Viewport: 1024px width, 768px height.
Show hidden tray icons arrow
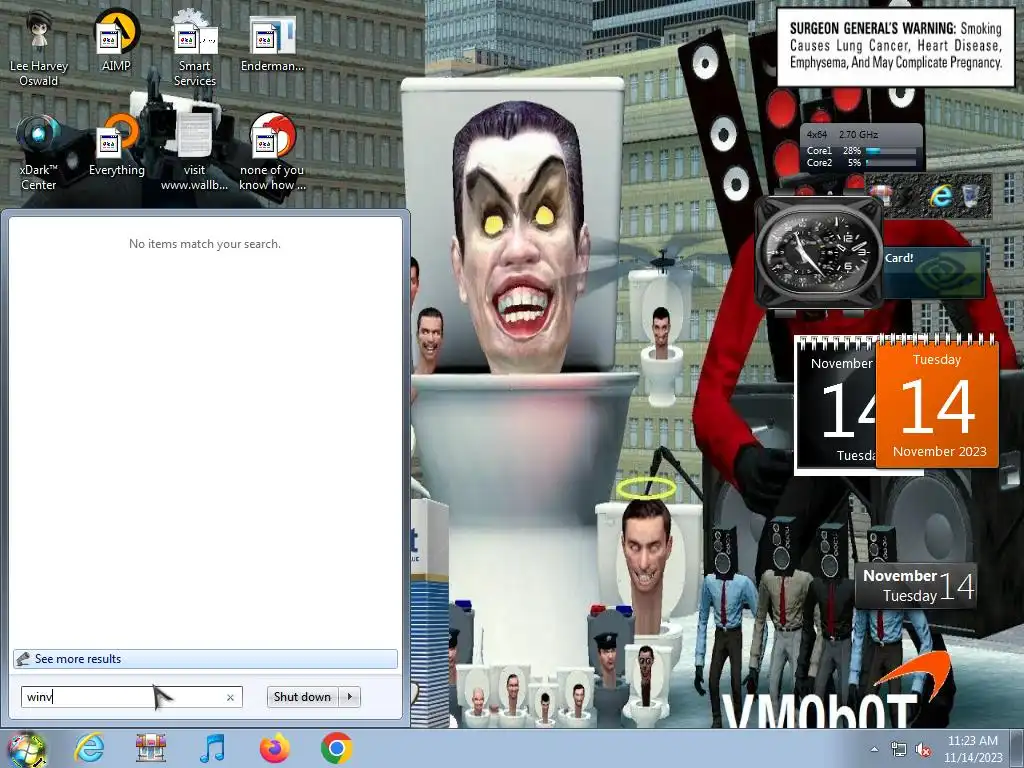[874, 749]
